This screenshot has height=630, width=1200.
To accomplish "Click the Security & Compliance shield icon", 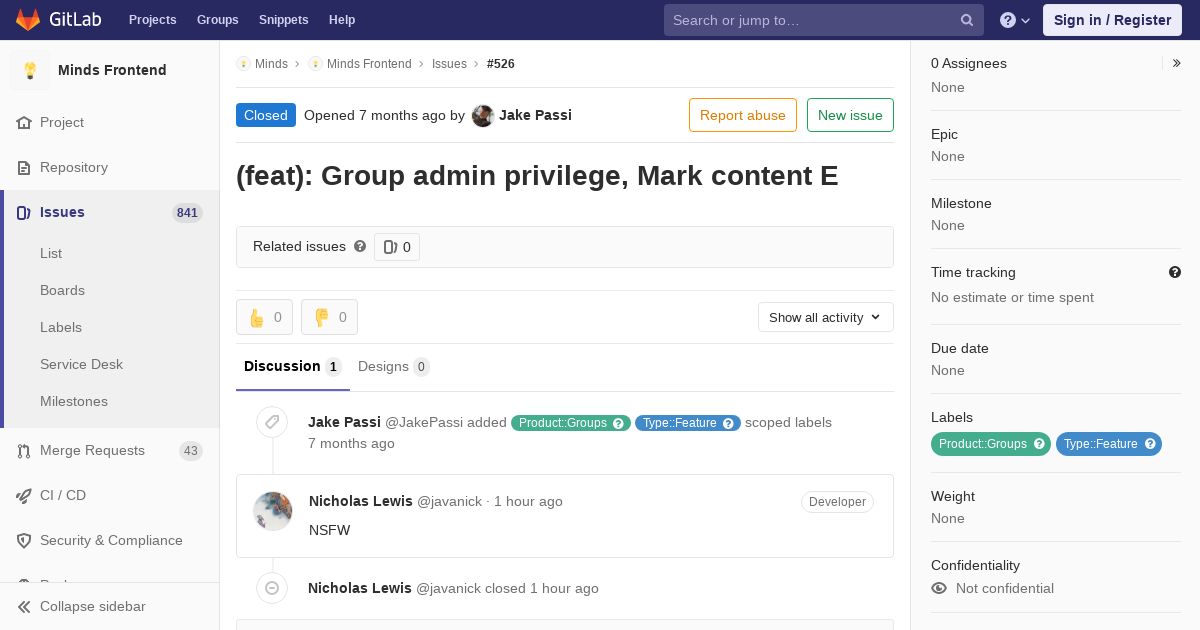I will pyautogui.click(x=24, y=541).
